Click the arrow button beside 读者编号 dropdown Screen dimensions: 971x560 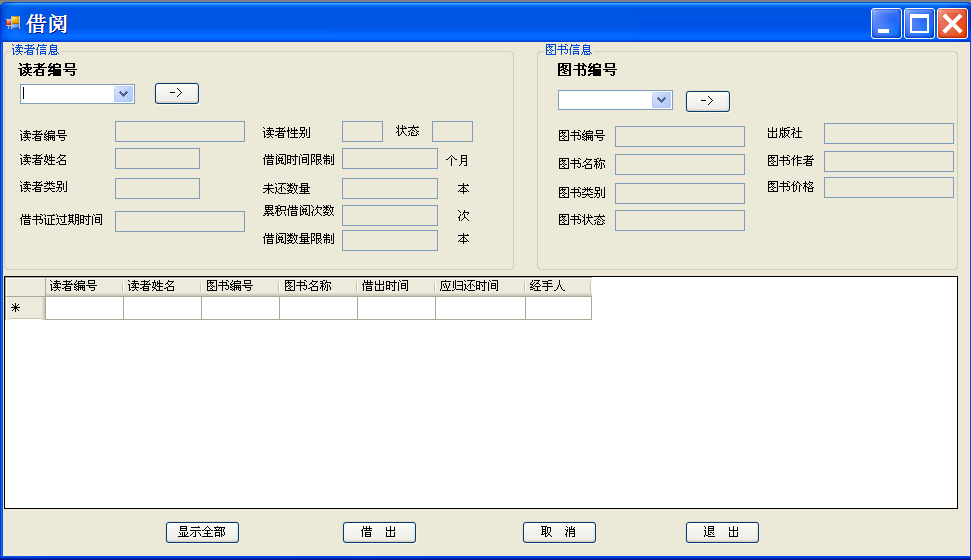(x=176, y=94)
